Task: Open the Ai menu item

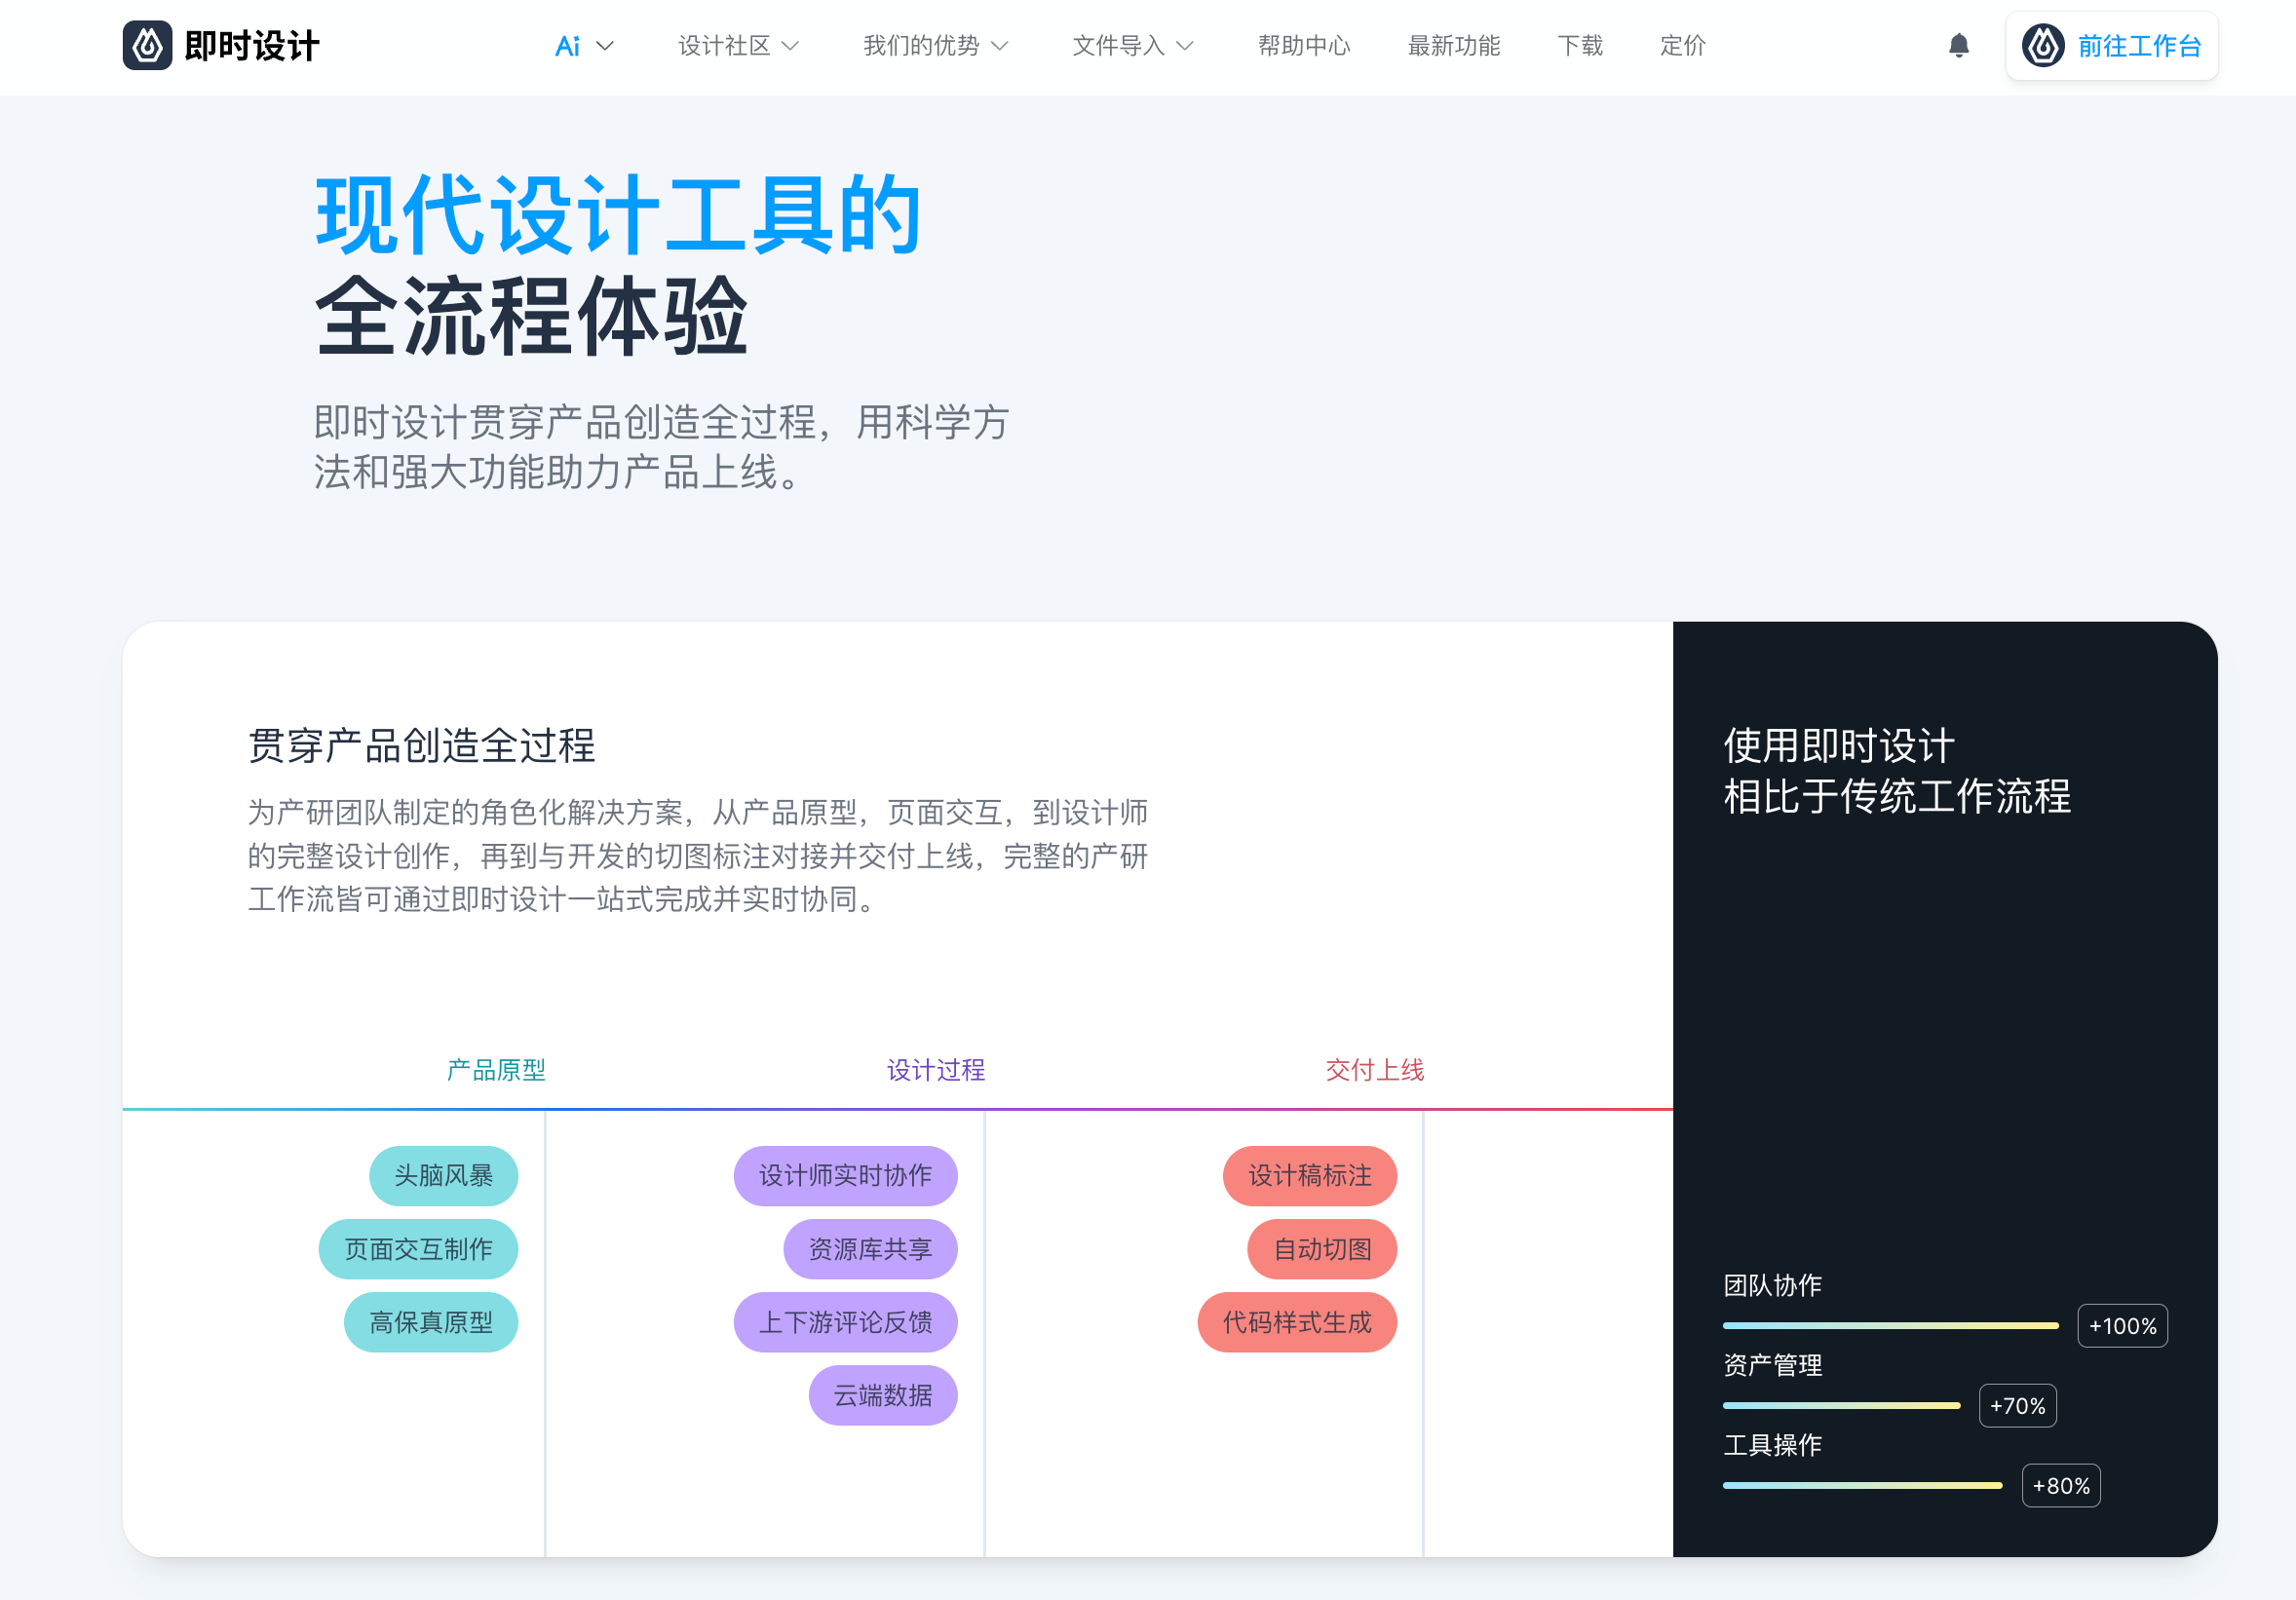Action: 567,46
